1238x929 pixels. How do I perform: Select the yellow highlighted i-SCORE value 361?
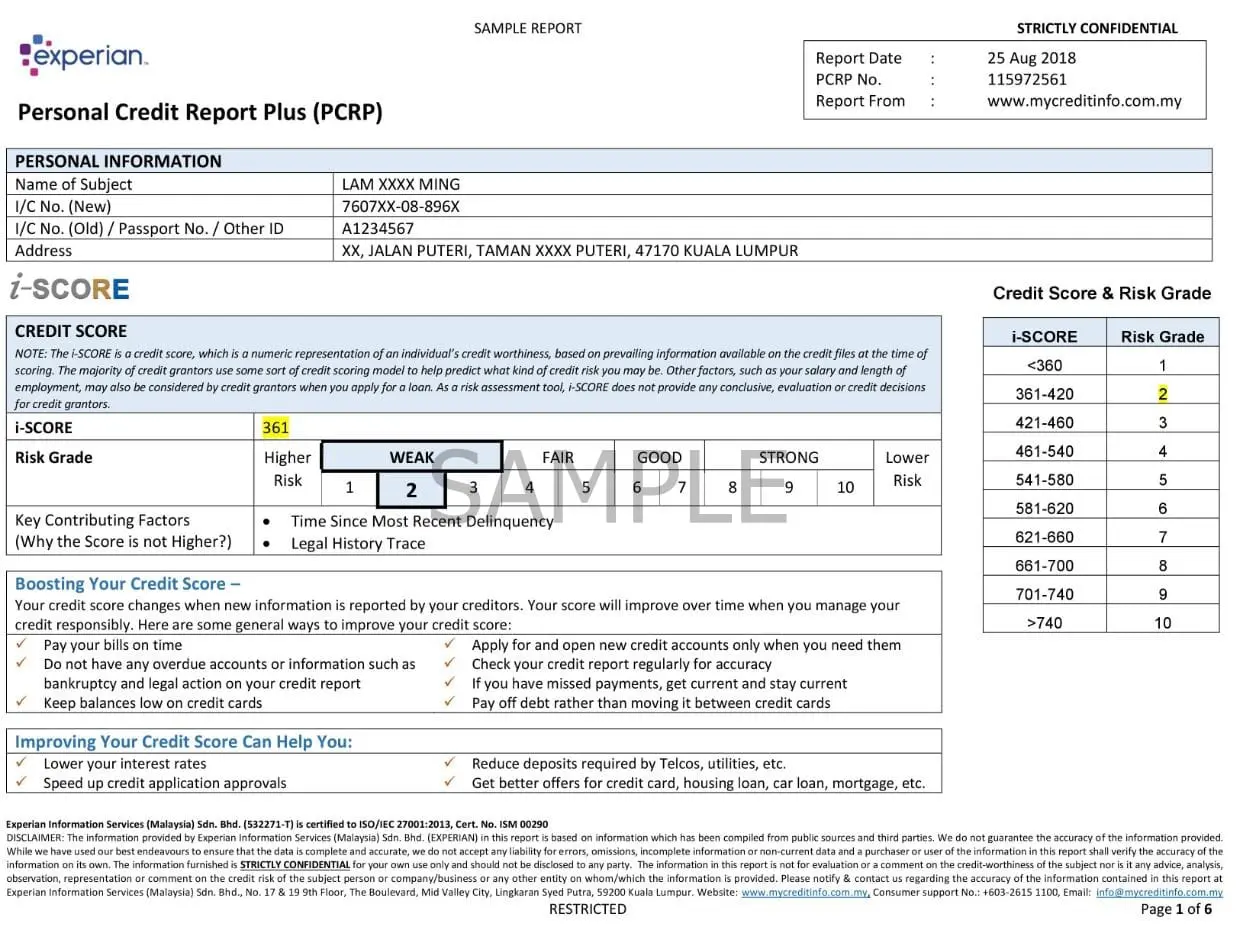tap(275, 428)
